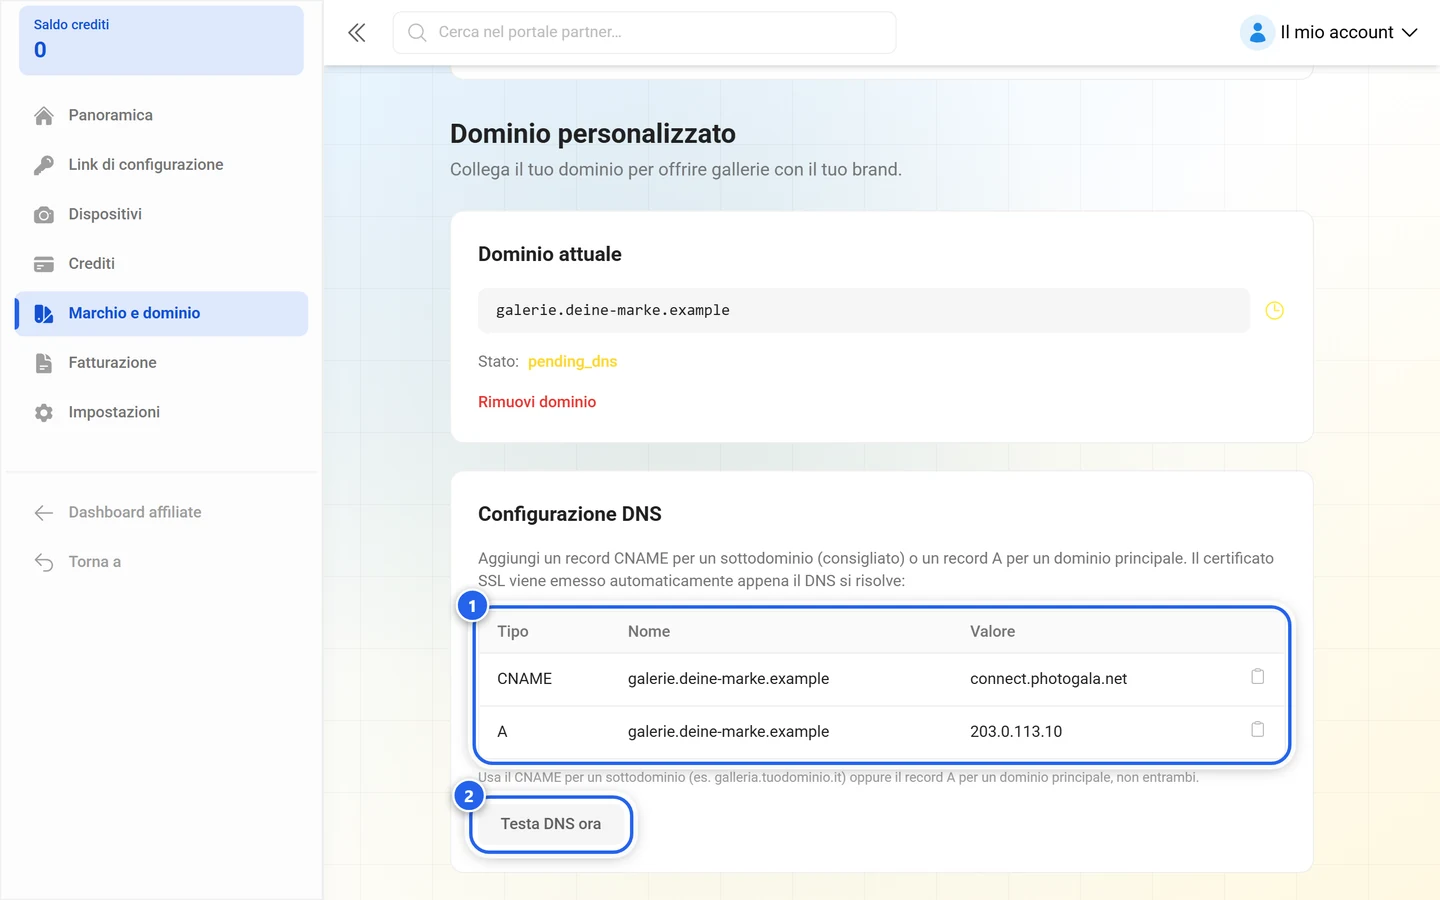Focus the Cerca nel portale partner search field

click(x=645, y=33)
